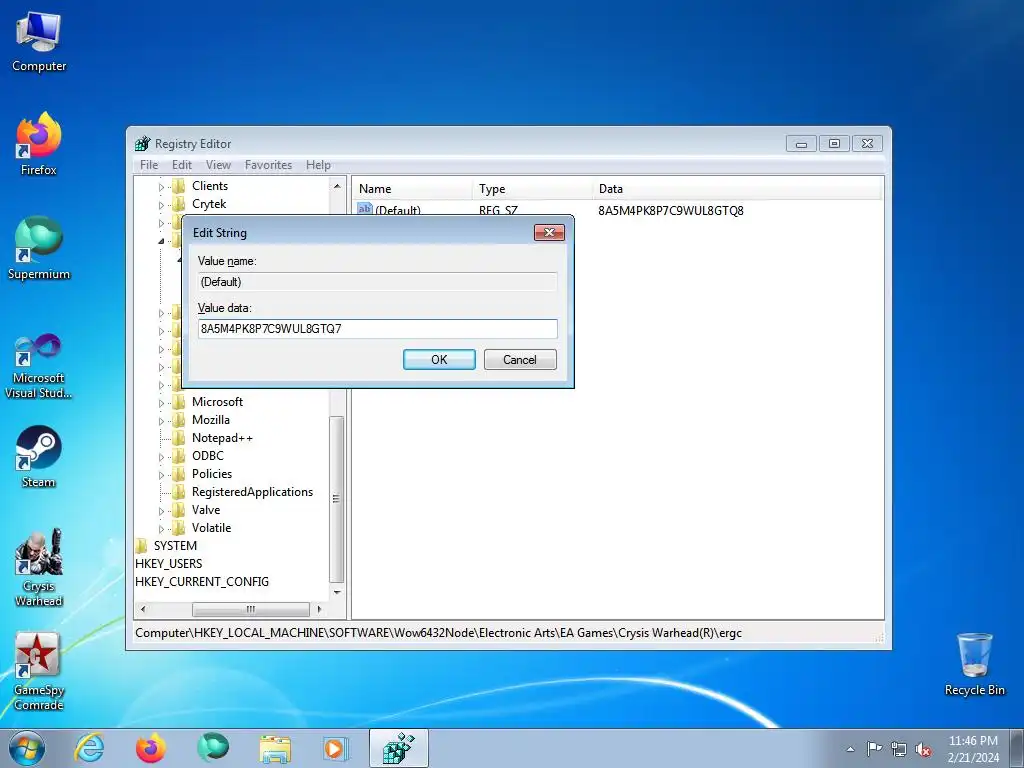Click the data value 8A5M4PK8P7C9WUL8GTQ8
1024x768 pixels.
[671, 210]
